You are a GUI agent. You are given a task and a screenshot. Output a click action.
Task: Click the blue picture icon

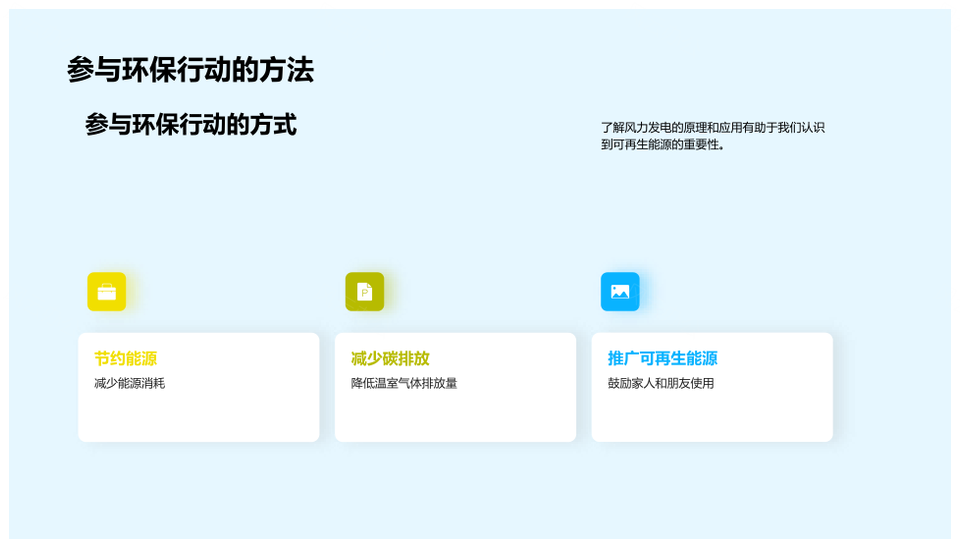tap(619, 291)
